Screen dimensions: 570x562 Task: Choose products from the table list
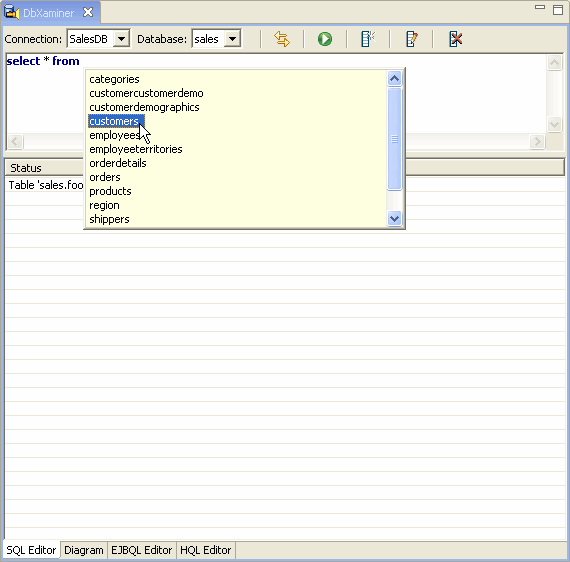110,191
